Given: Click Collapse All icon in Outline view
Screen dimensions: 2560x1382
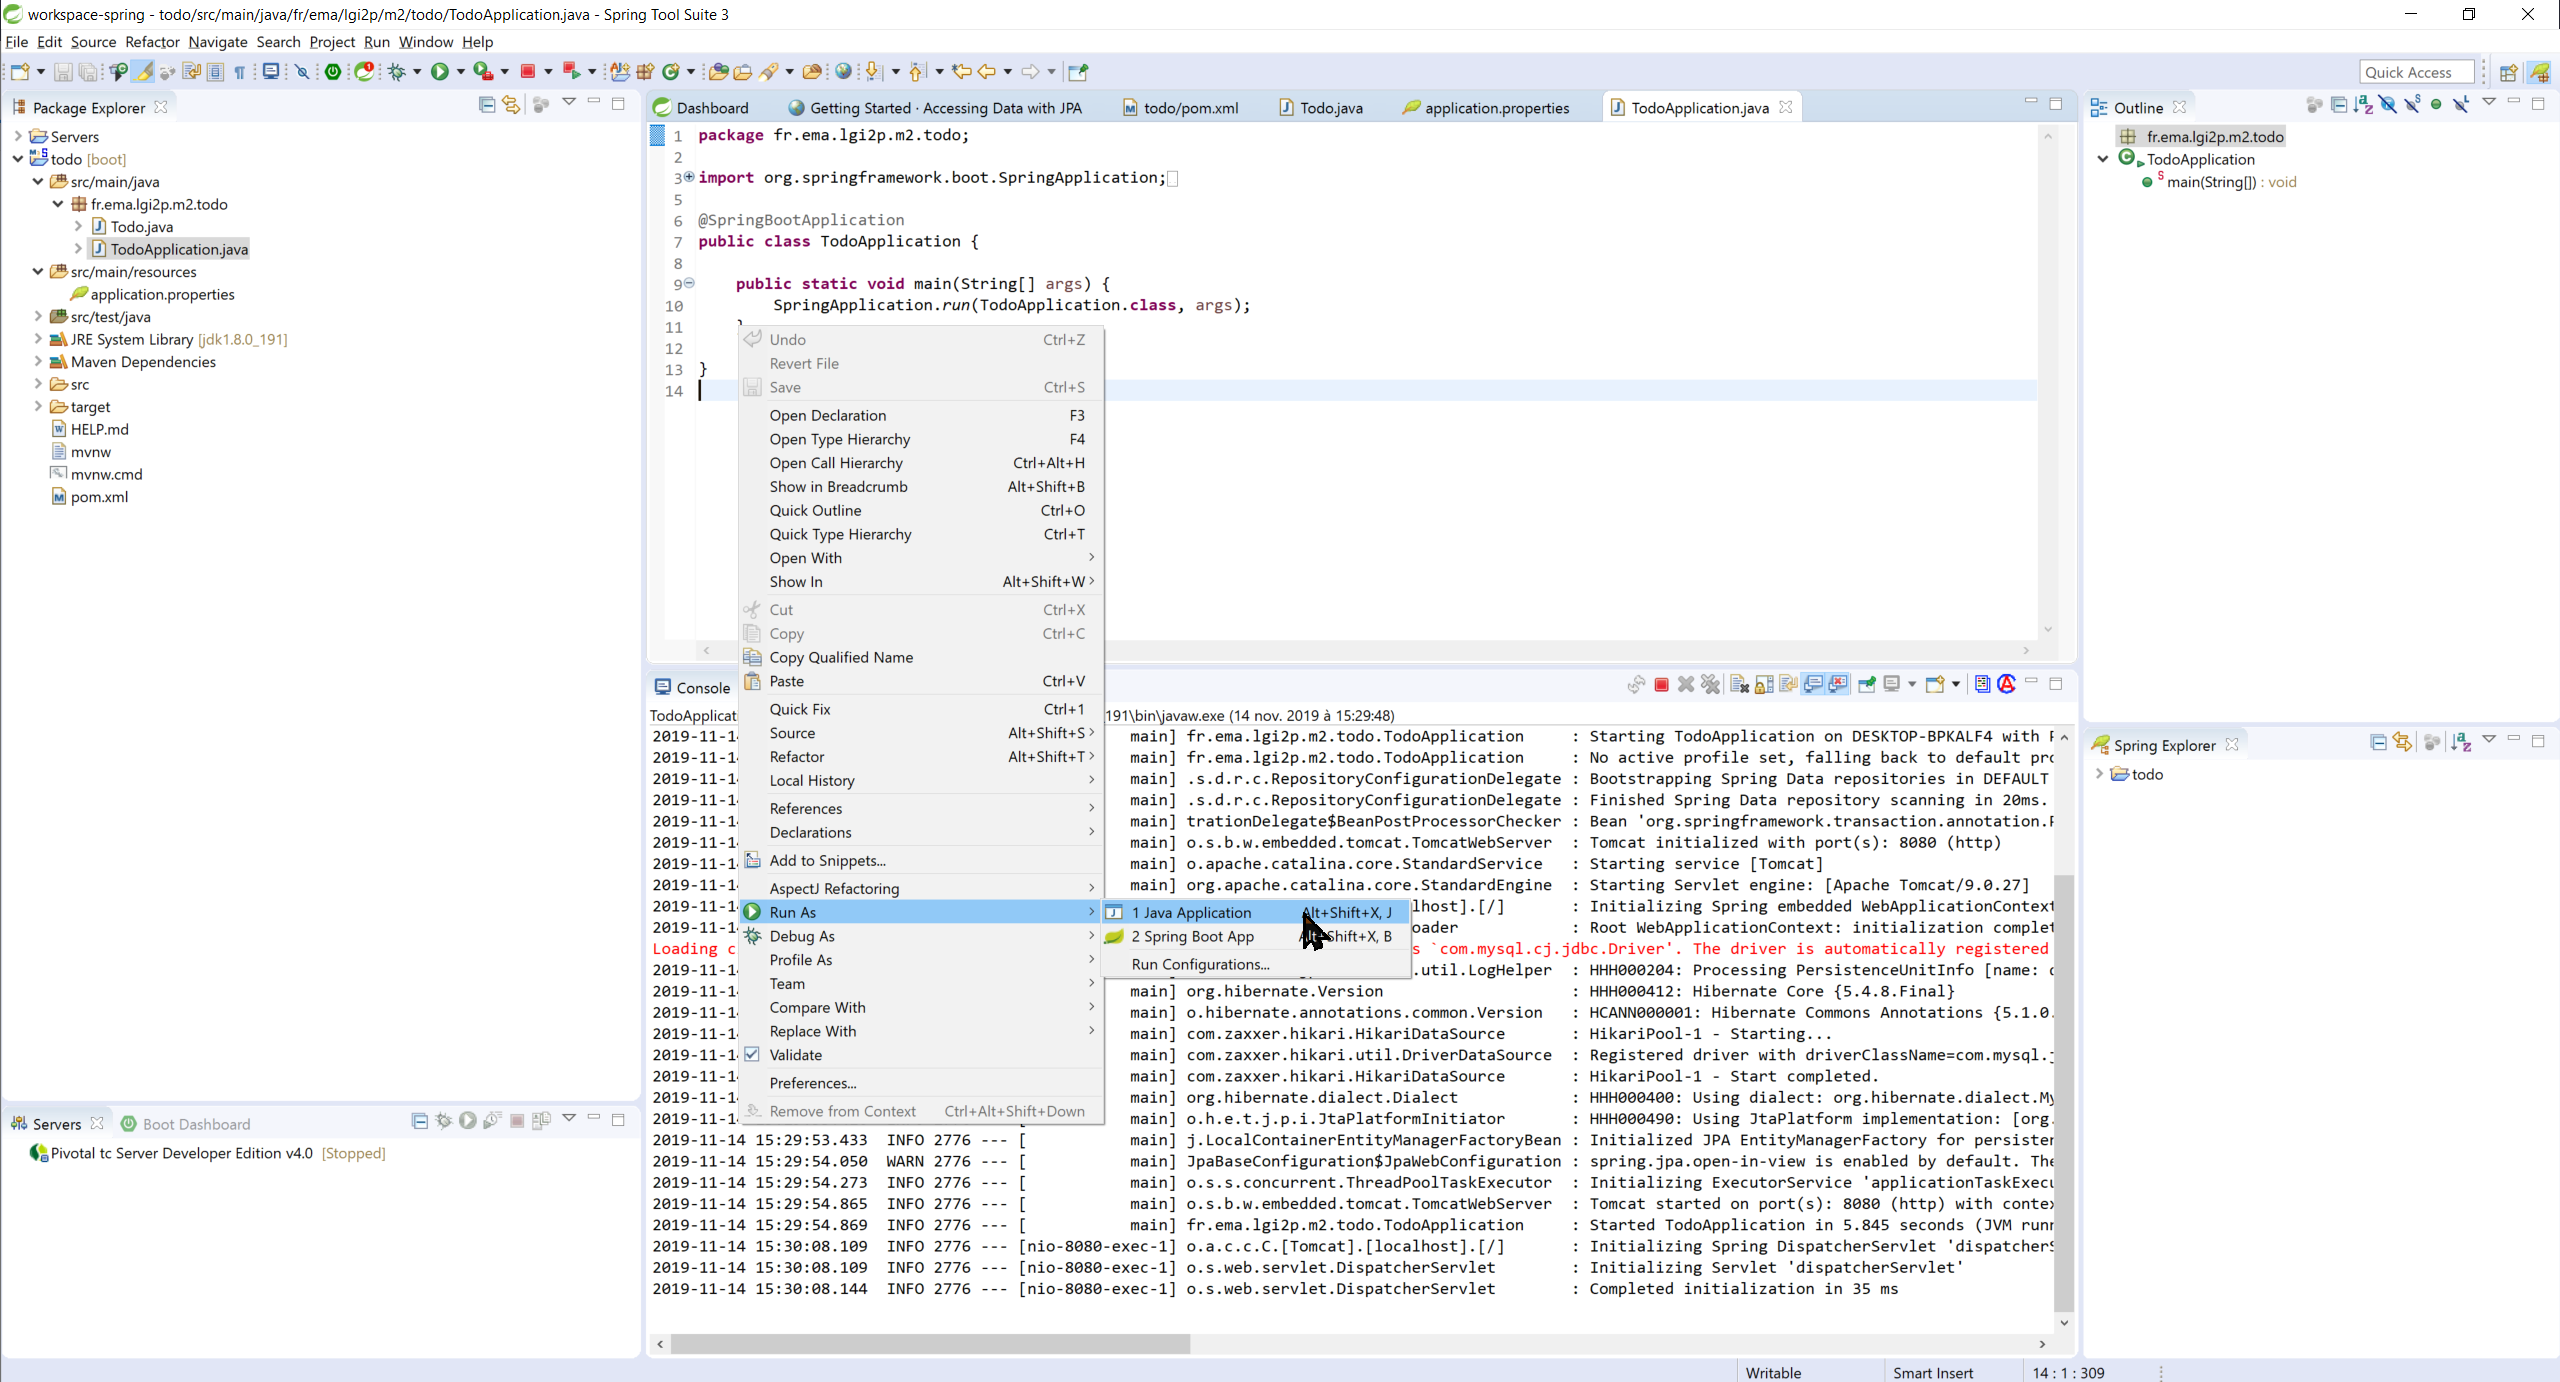Looking at the screenshot, I should click(2339, 104).
